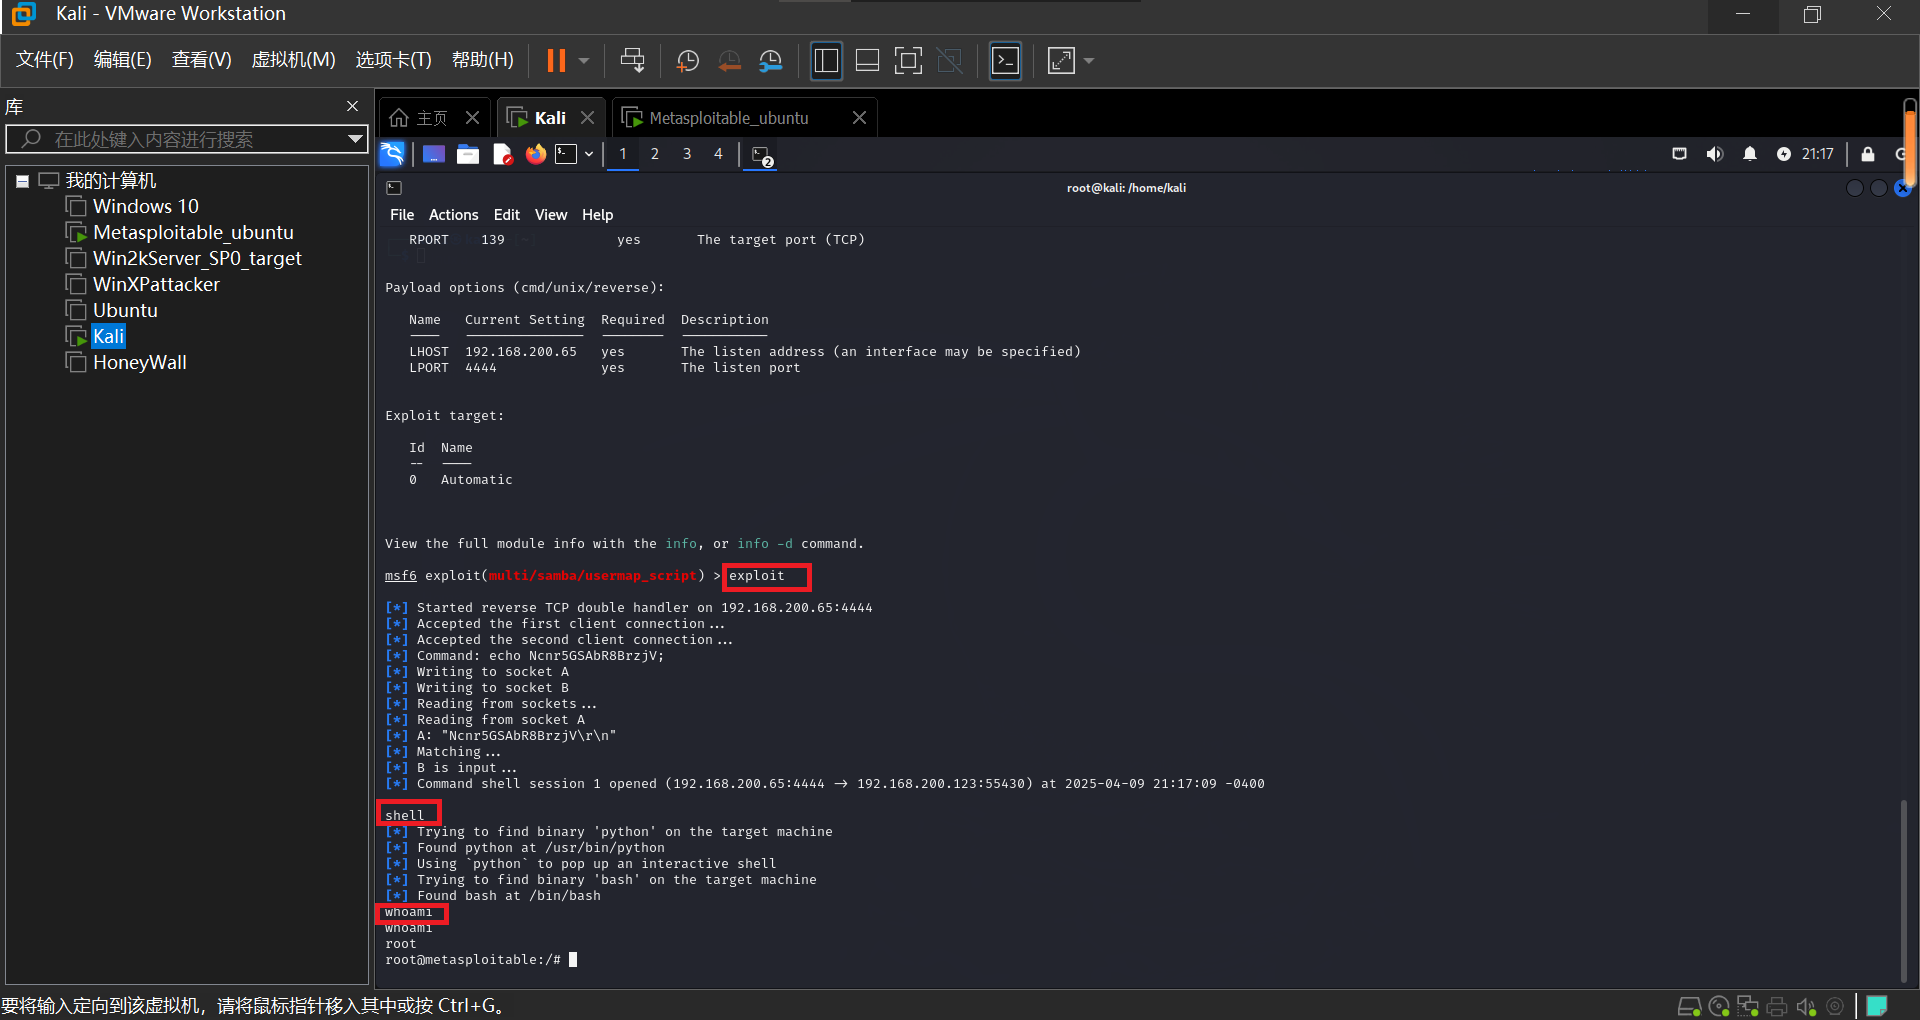Click the Kali panel clock 21:17
The image size is (1920, 1020).
click(x=1818, y=154)
